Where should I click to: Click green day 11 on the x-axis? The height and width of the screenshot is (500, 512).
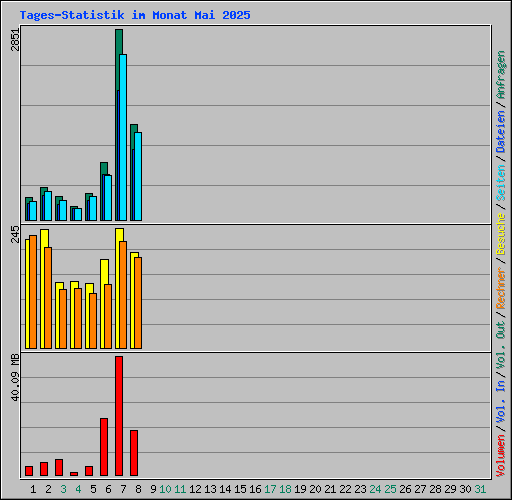180,489
